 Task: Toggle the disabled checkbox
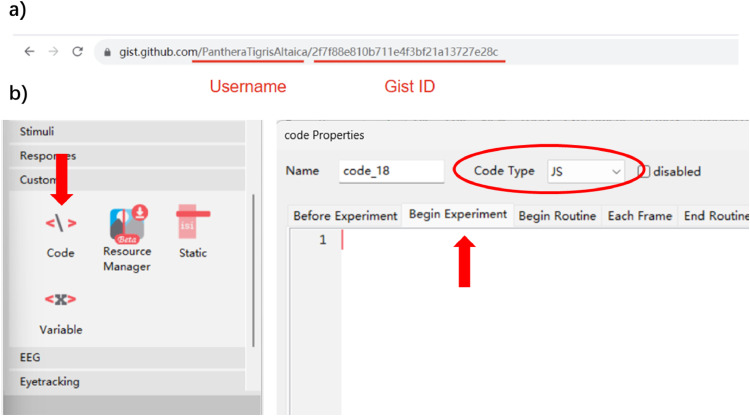coord(644,171)
